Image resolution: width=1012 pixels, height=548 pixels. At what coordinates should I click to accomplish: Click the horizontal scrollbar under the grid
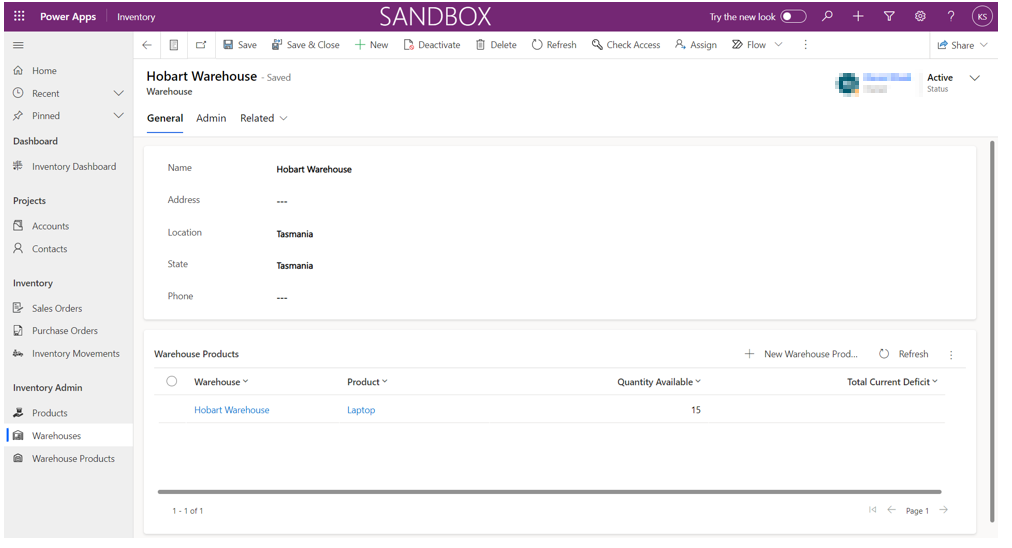549,492
